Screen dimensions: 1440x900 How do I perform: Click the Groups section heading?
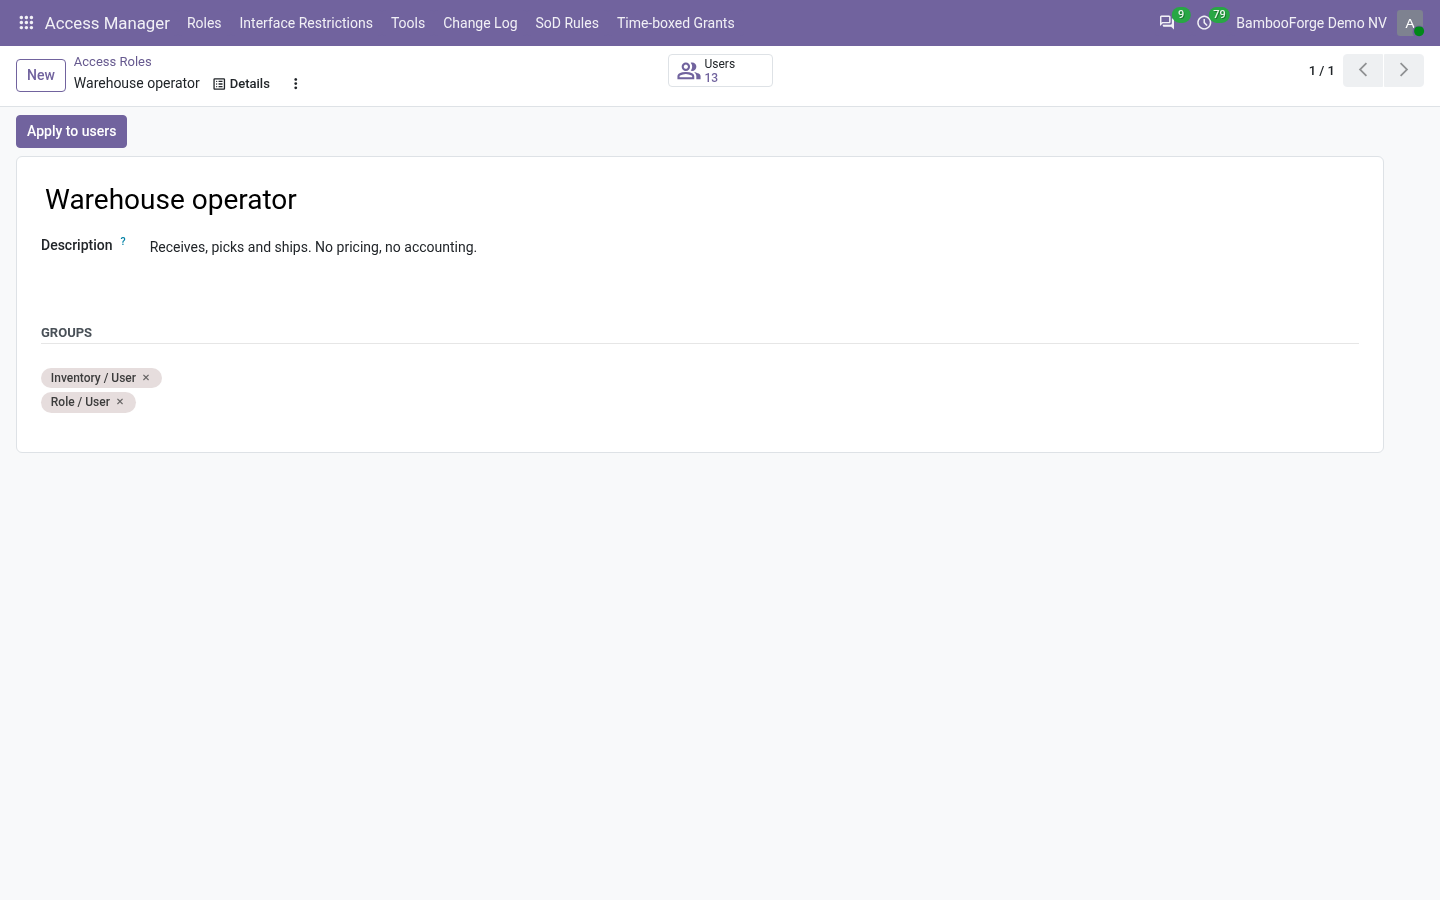[66, 333]
